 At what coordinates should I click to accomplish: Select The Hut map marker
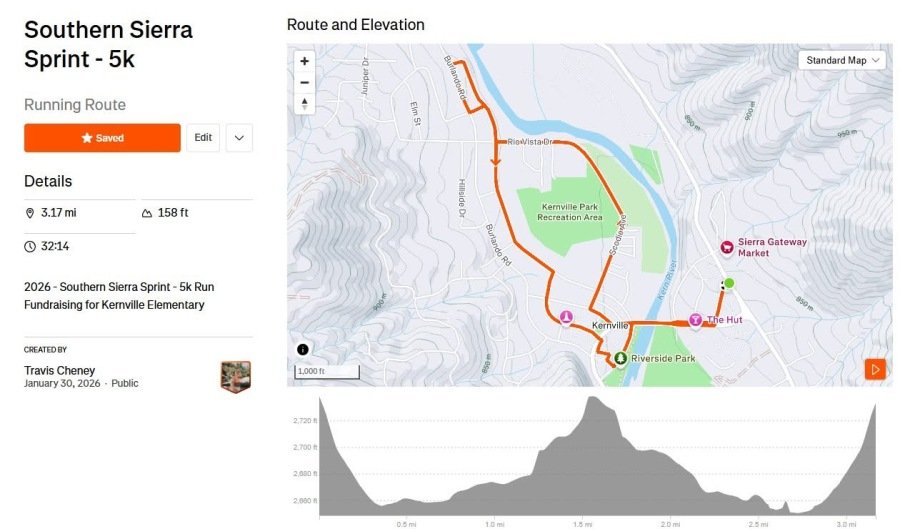point(695,320)
